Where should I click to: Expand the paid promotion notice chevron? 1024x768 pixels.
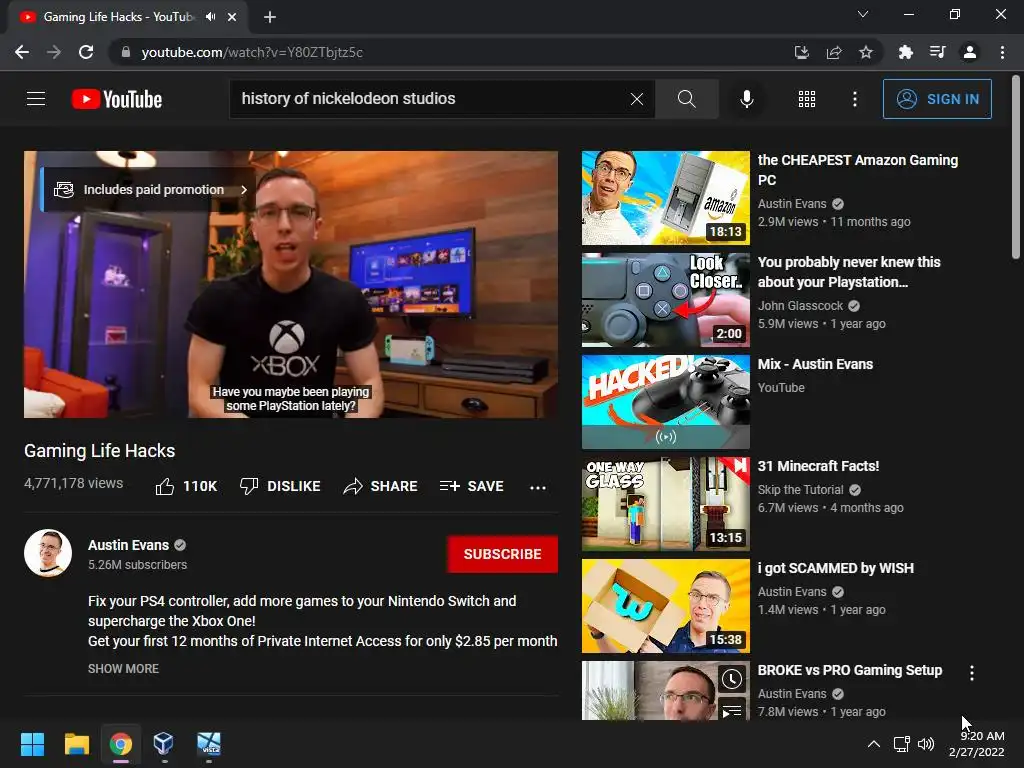(244, 189)
